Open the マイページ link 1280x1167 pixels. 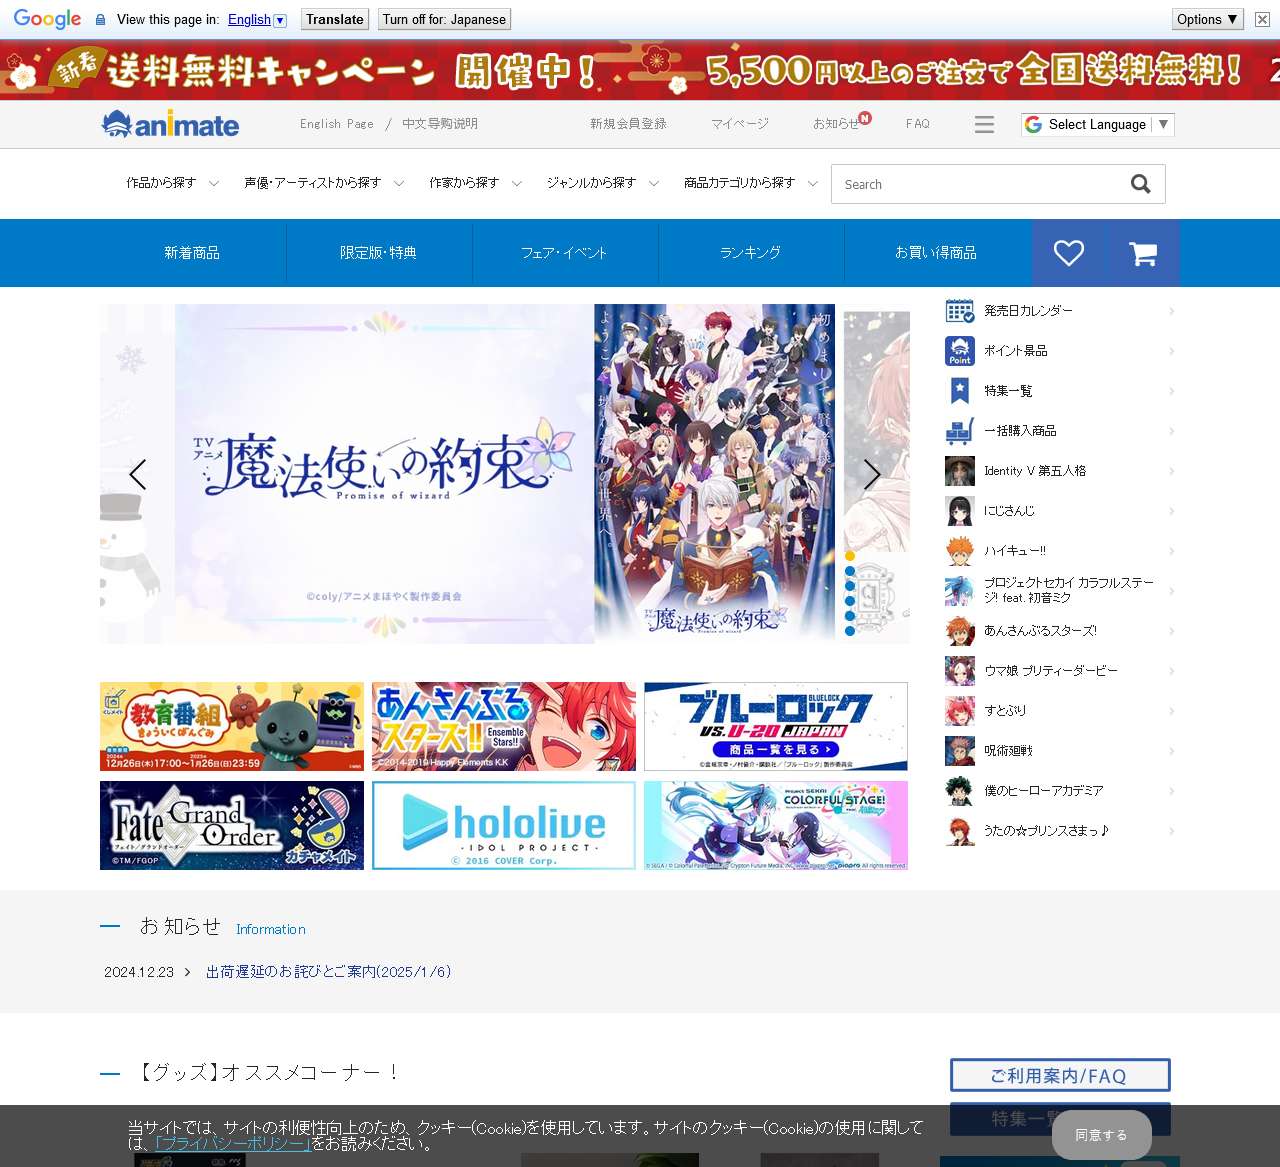tap(740, 124)
